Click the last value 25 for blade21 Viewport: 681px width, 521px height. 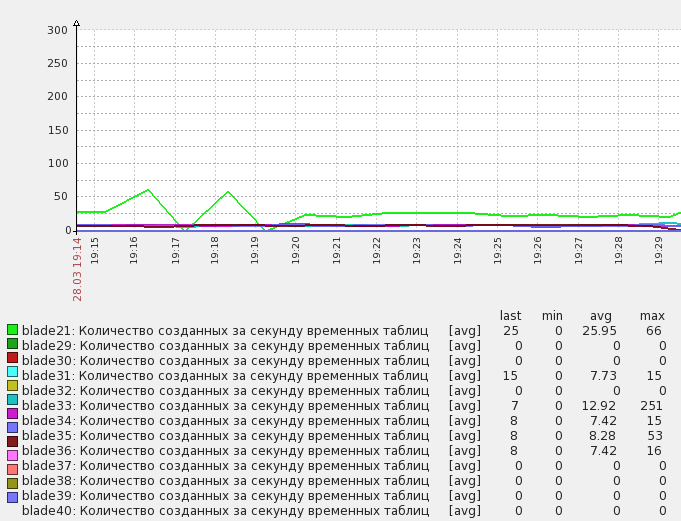click(x=511, y=331)
